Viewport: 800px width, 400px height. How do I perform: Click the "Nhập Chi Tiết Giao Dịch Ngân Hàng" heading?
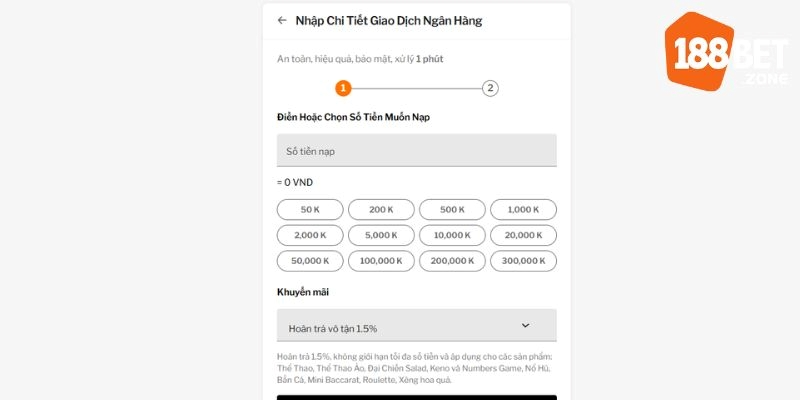pyautogui.click(x=389, y=21)
